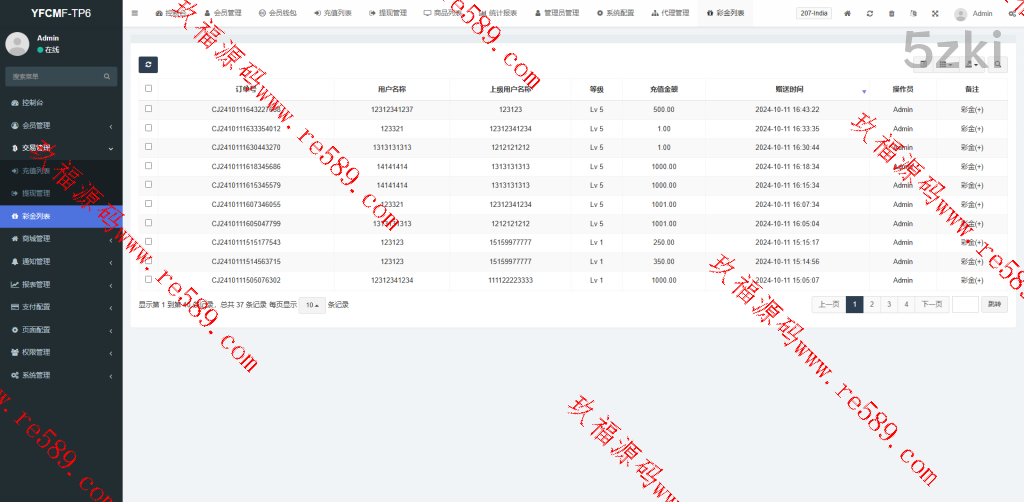
Task: Click the page number jump input field
Action: pos(964,304)
